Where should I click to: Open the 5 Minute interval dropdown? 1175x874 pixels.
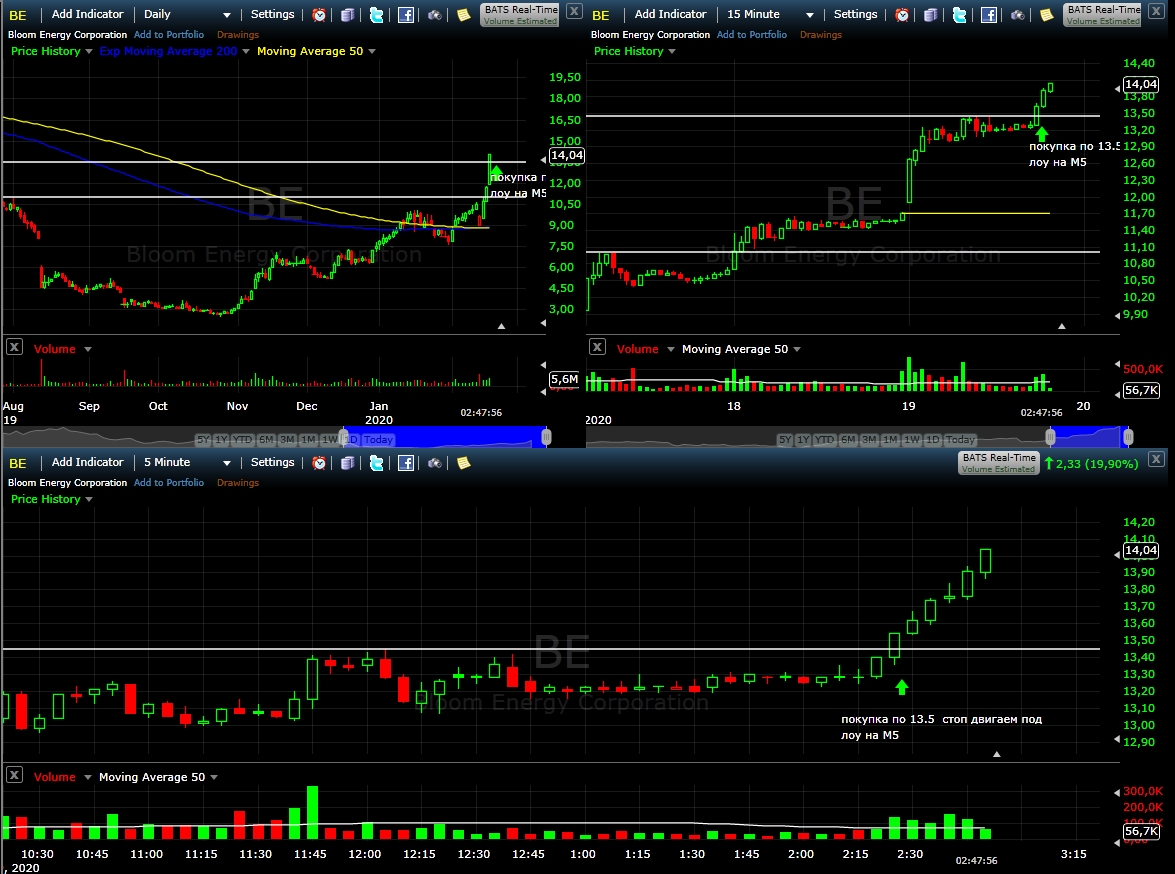point(187,462)
